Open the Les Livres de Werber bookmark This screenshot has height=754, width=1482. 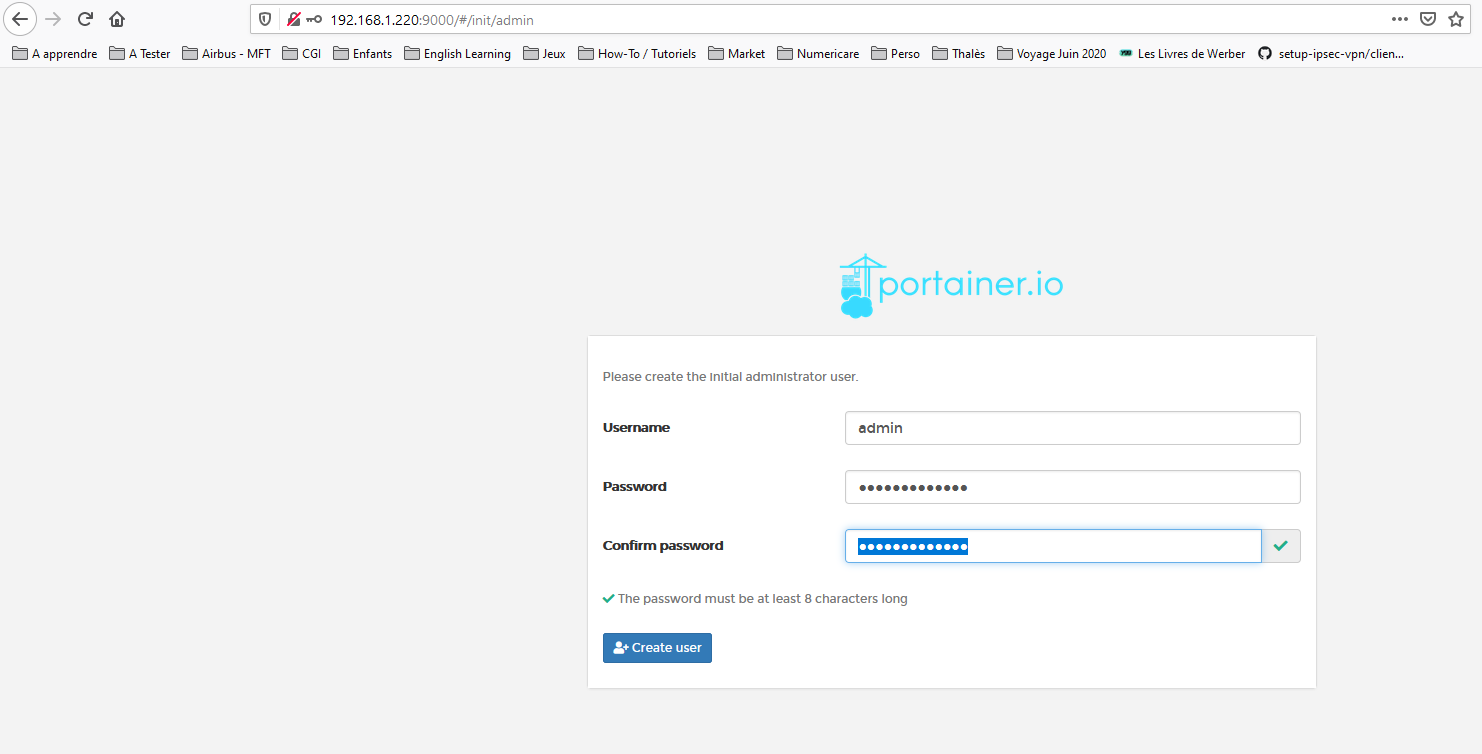click(1182, 54)
